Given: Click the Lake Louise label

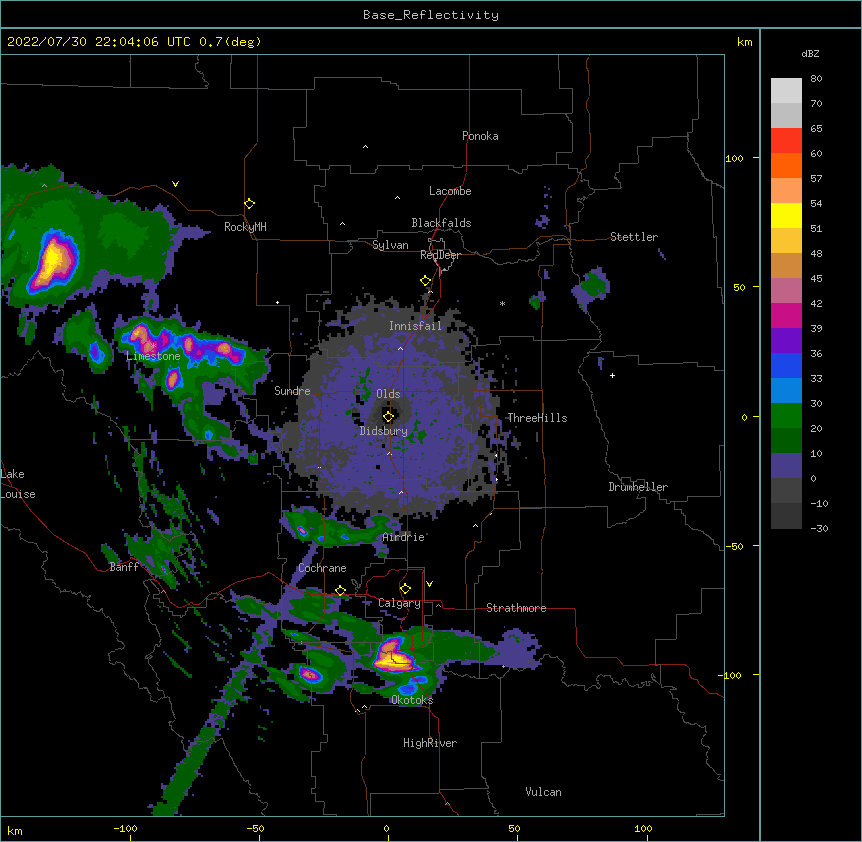Looking at the screenshot, I should click(18, 484).
